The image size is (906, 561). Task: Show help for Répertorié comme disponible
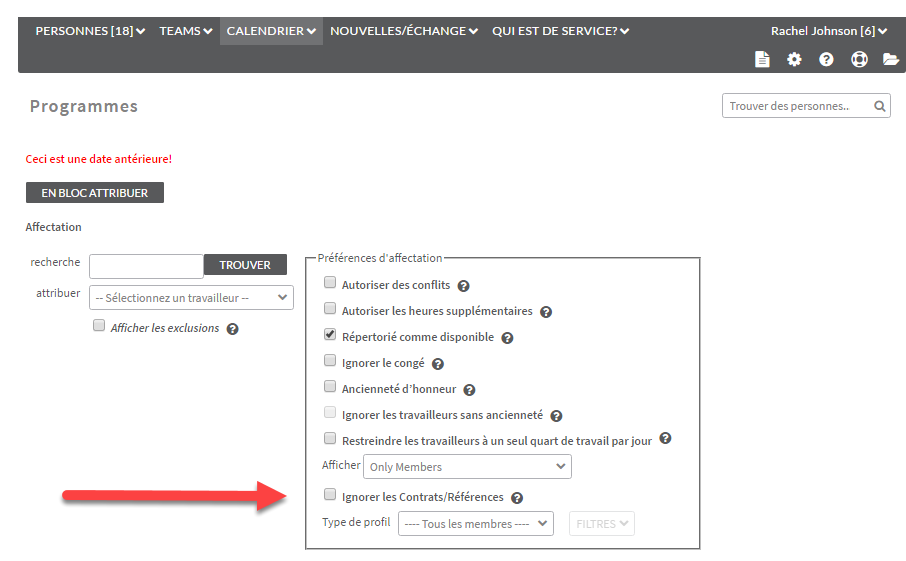507,338
